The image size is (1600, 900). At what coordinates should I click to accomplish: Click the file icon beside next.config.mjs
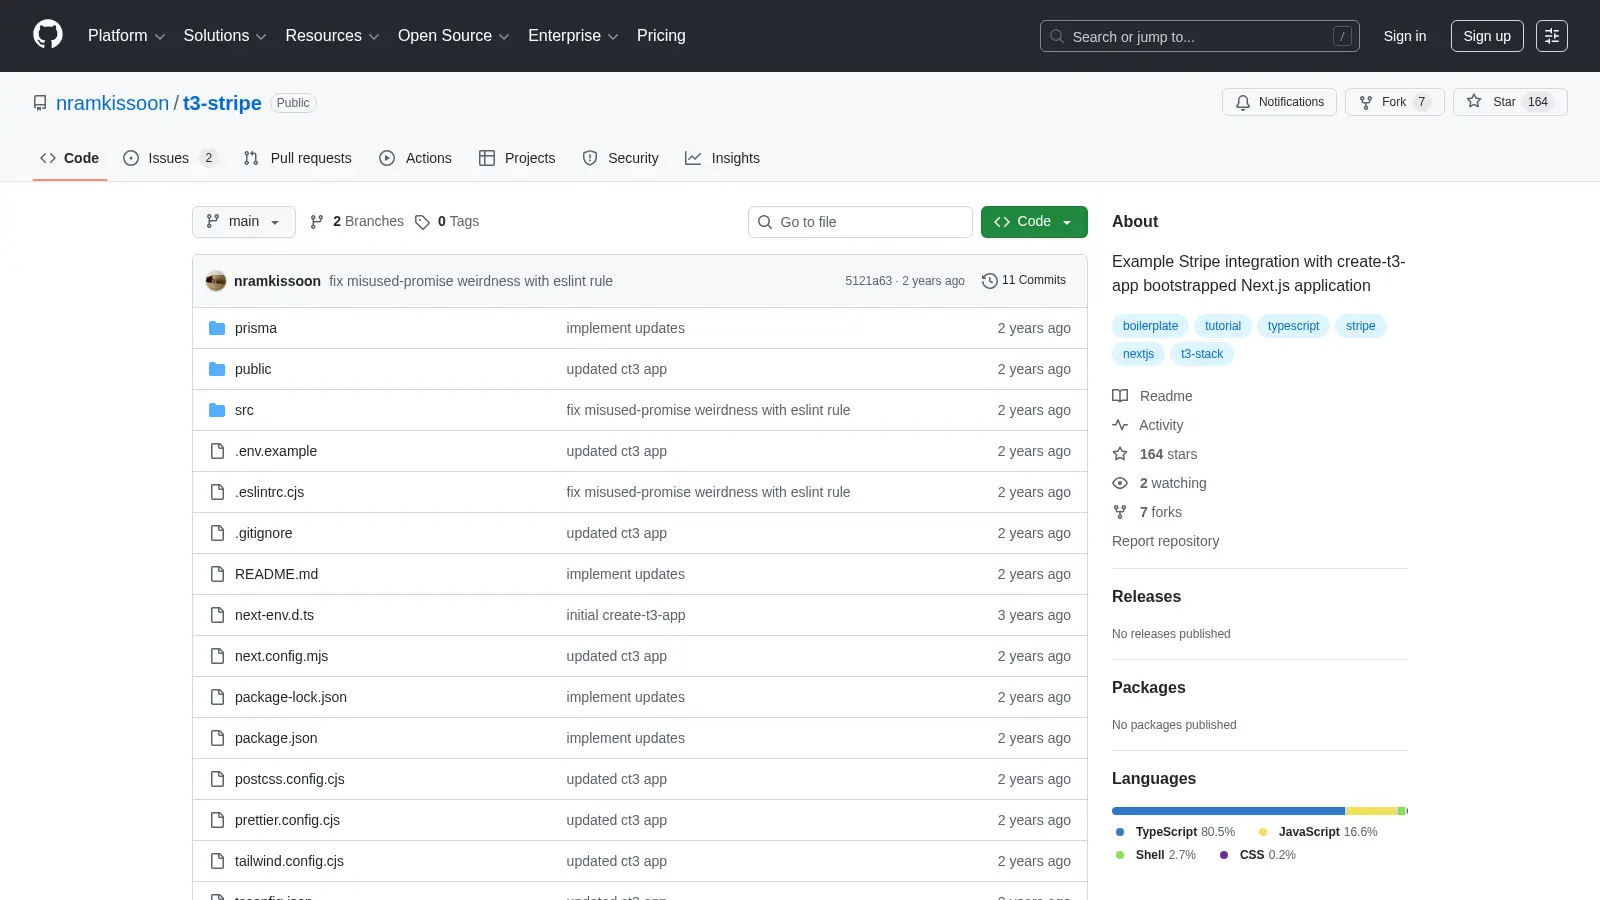(x=217, y=656)
